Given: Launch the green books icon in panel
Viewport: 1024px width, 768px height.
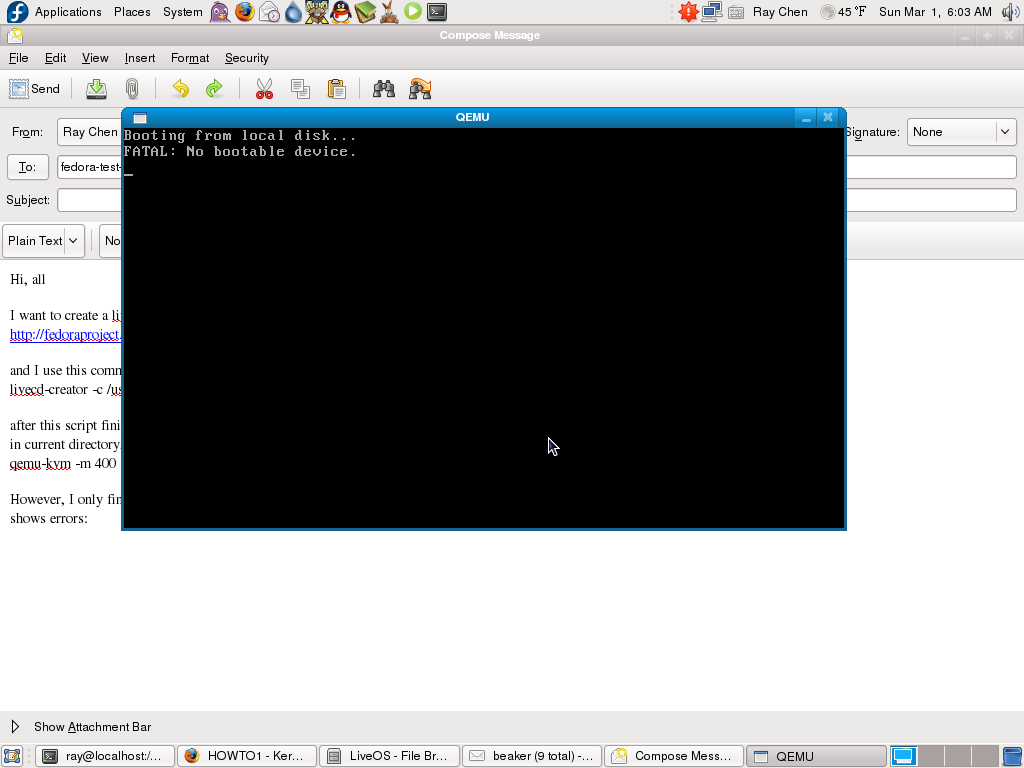Looking at the screenshot, I should click(365, 12).
